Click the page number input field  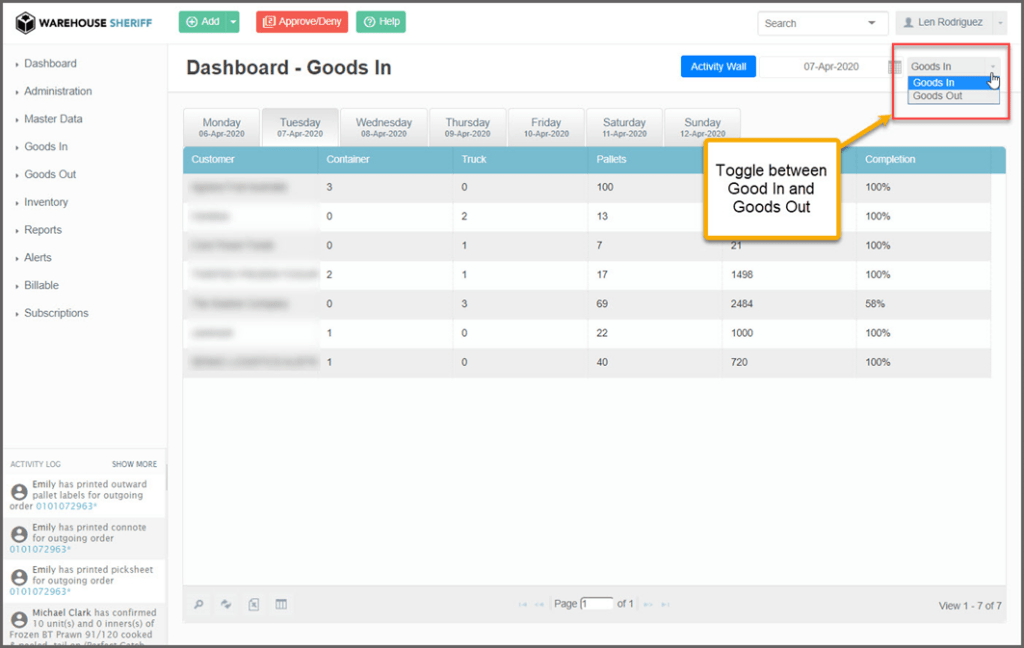(x=596, y=604)
